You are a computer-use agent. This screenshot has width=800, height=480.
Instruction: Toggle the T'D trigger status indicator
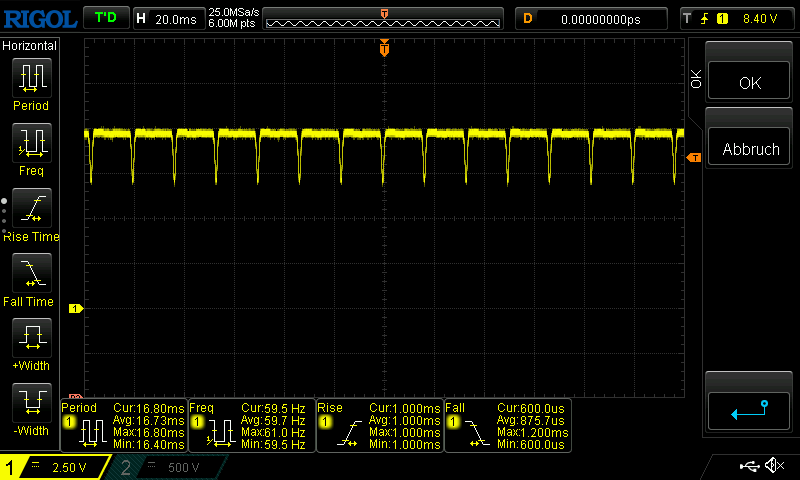104,18
